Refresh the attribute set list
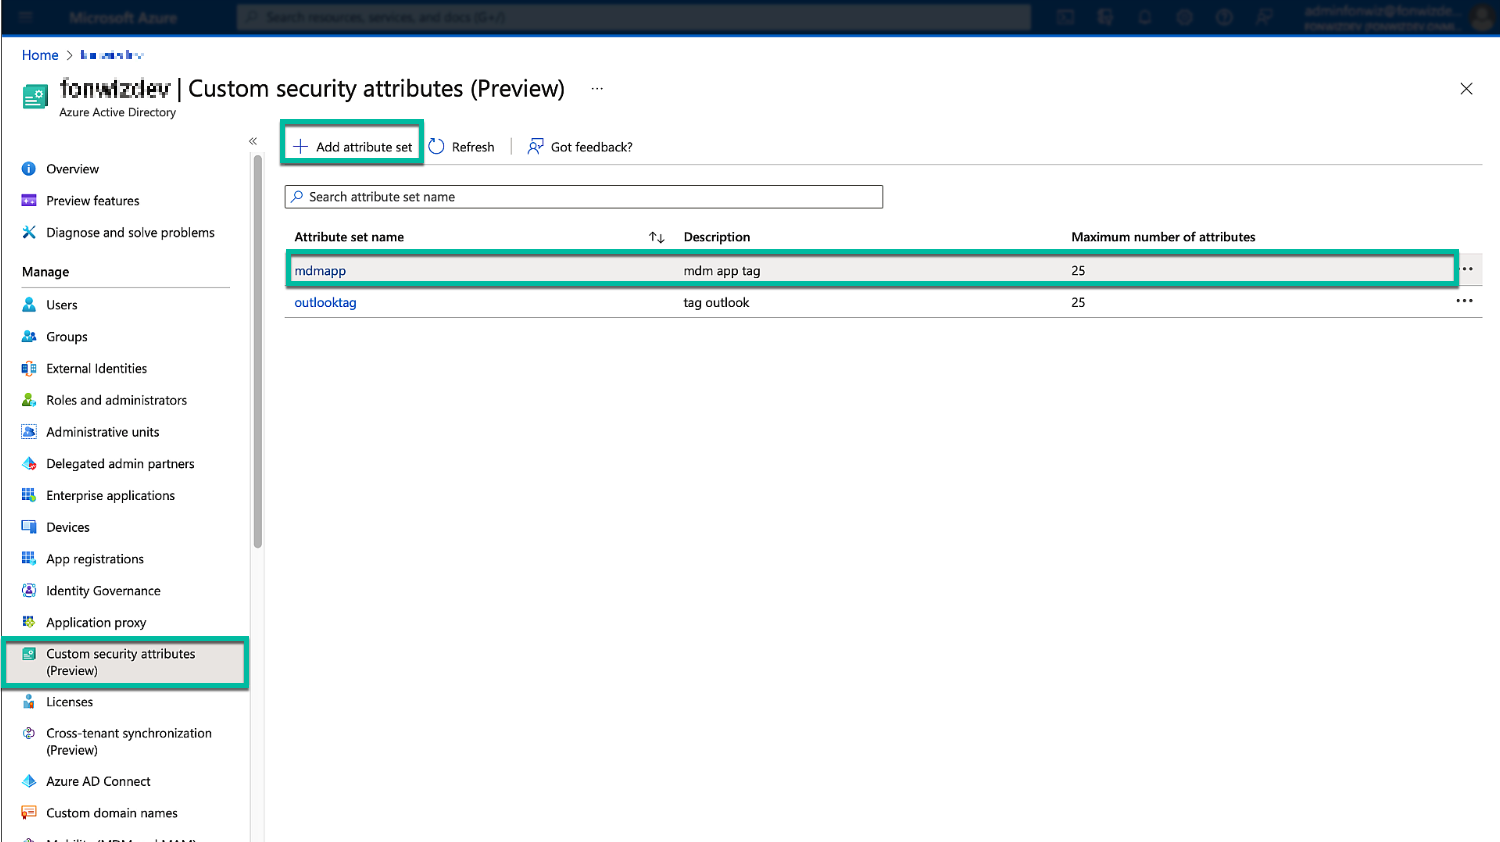 click(462, 147)
